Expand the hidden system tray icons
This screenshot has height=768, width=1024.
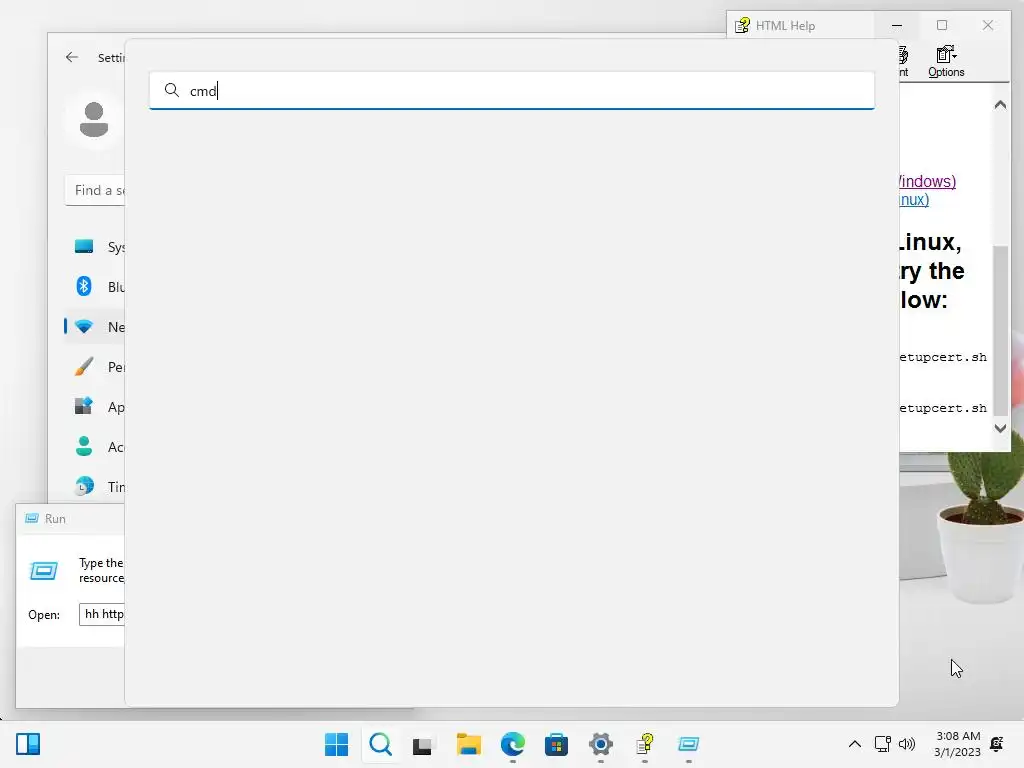tap(854, 744)
